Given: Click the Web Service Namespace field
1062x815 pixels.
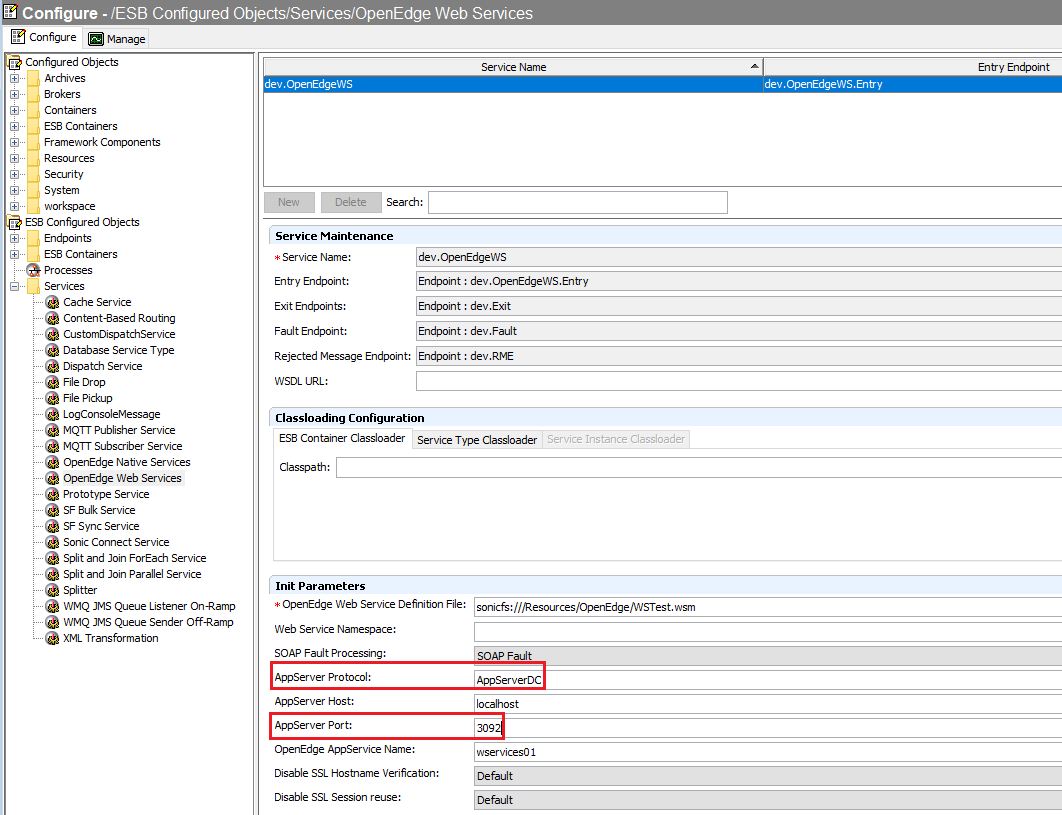Looking at the screenshot, I should (x=768, y=631).
